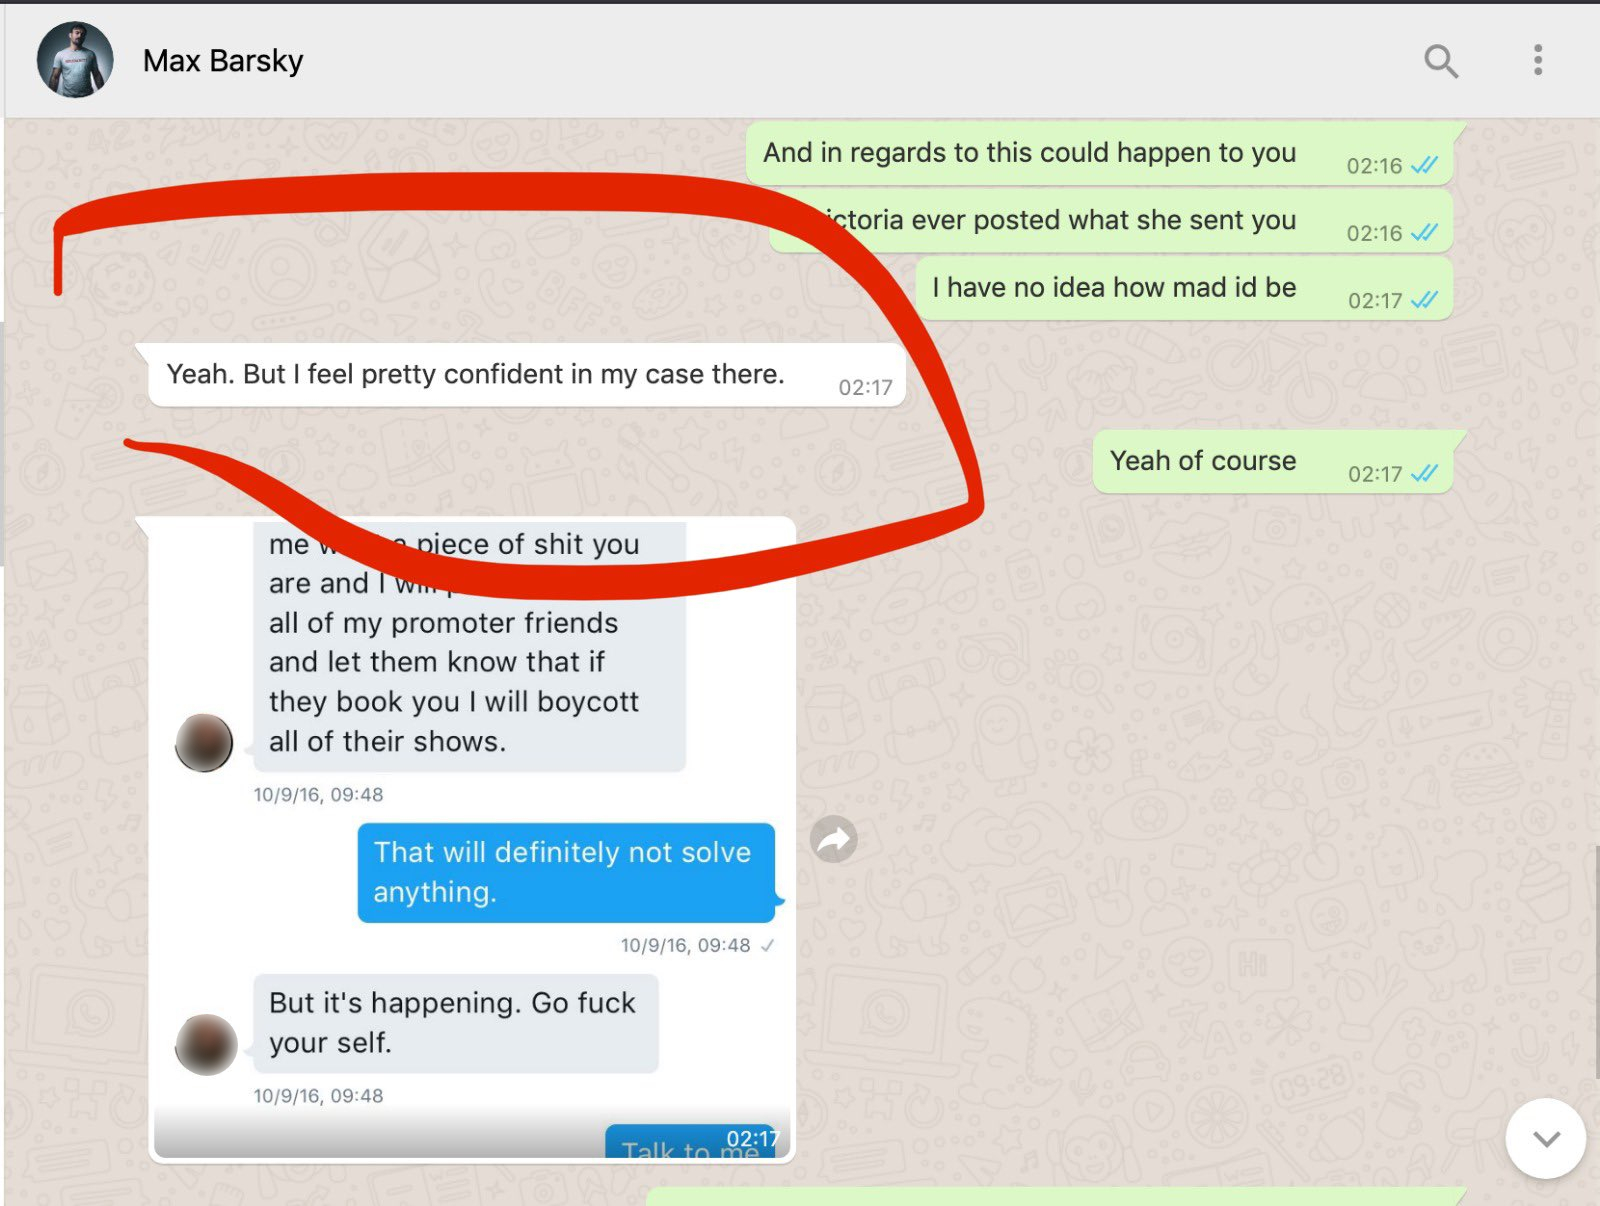Click read ticks on 'I have no idea' message
The image size is (1600, 1206).
1424,300
